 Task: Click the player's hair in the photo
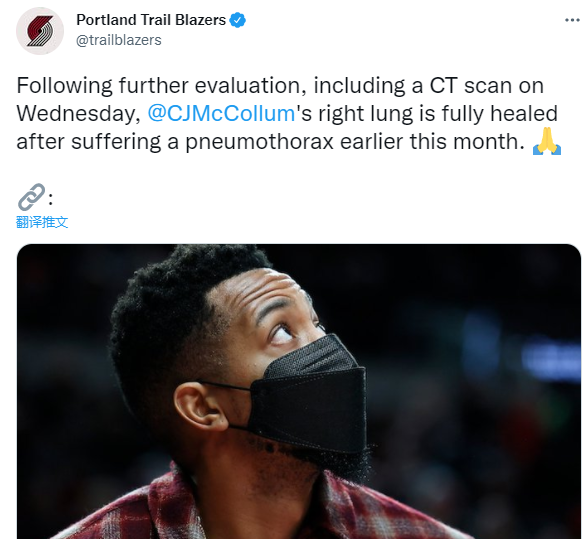[168, 310]
